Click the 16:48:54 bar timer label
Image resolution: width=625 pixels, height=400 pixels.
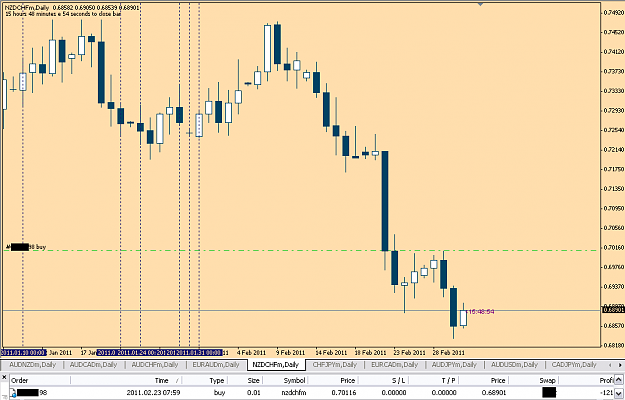(x=480, y=312)
